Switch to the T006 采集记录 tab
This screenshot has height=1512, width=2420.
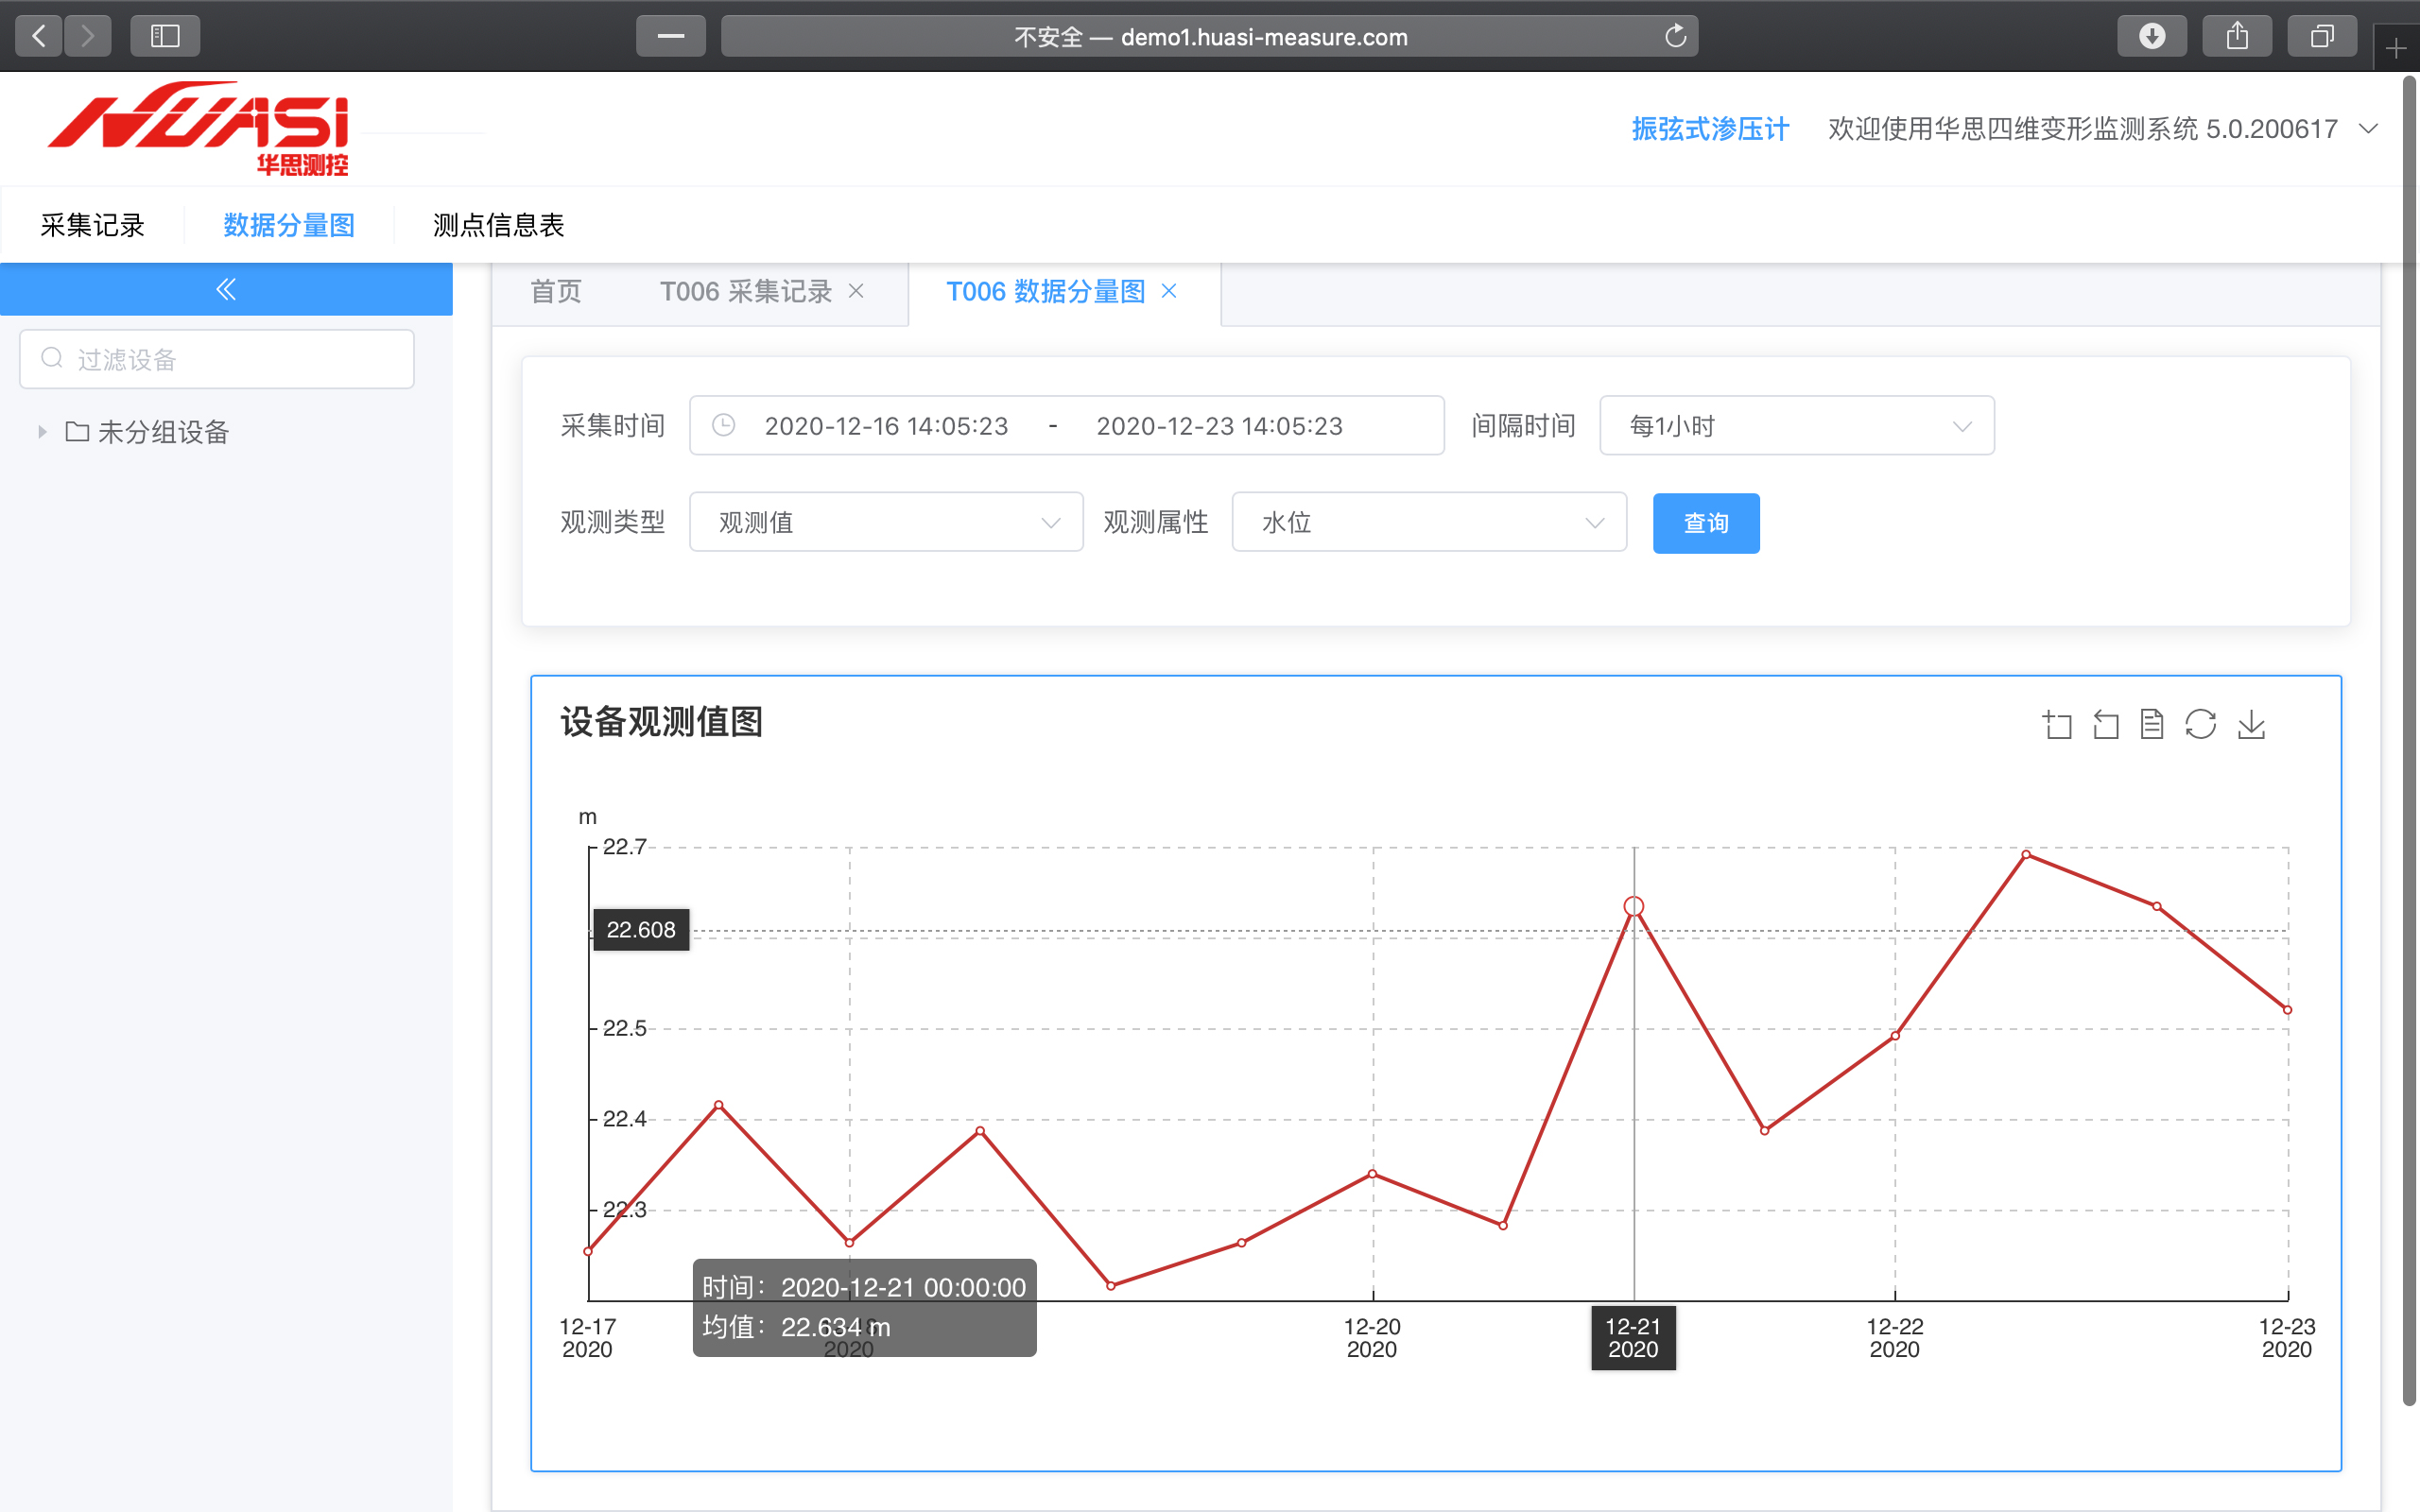point(745,291)
